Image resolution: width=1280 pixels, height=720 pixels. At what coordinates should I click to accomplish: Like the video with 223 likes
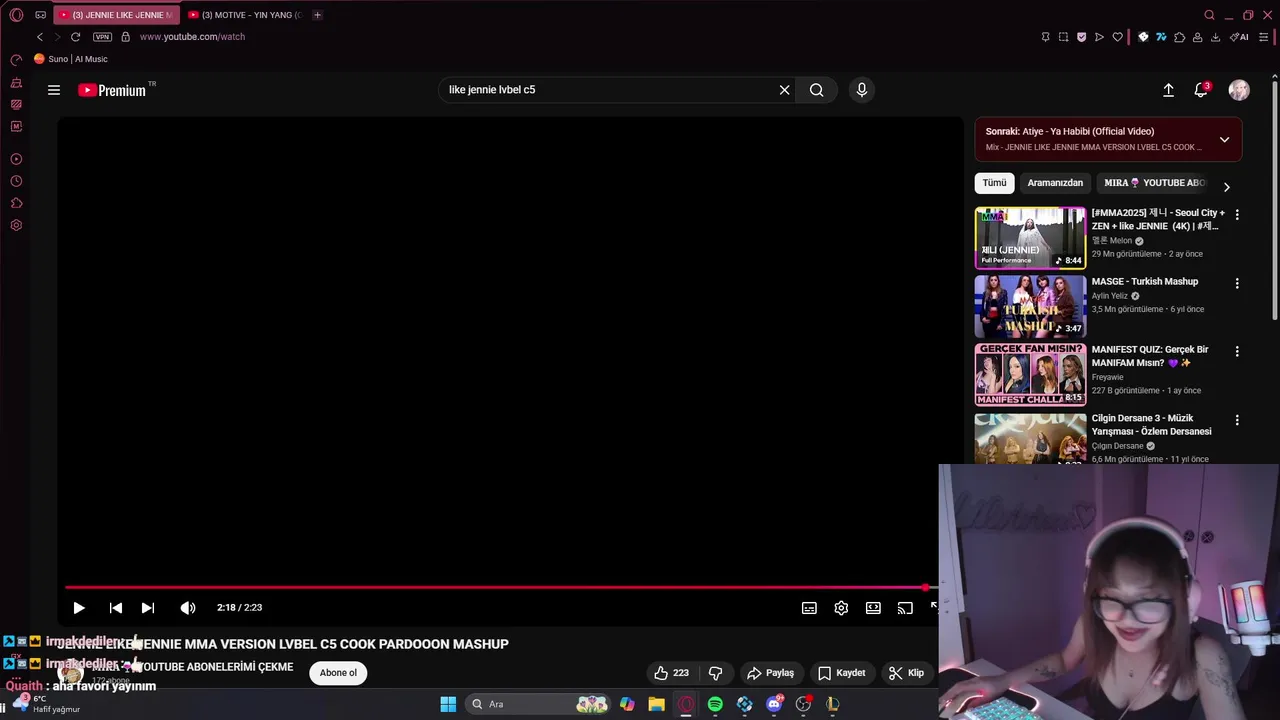[671, 673]
